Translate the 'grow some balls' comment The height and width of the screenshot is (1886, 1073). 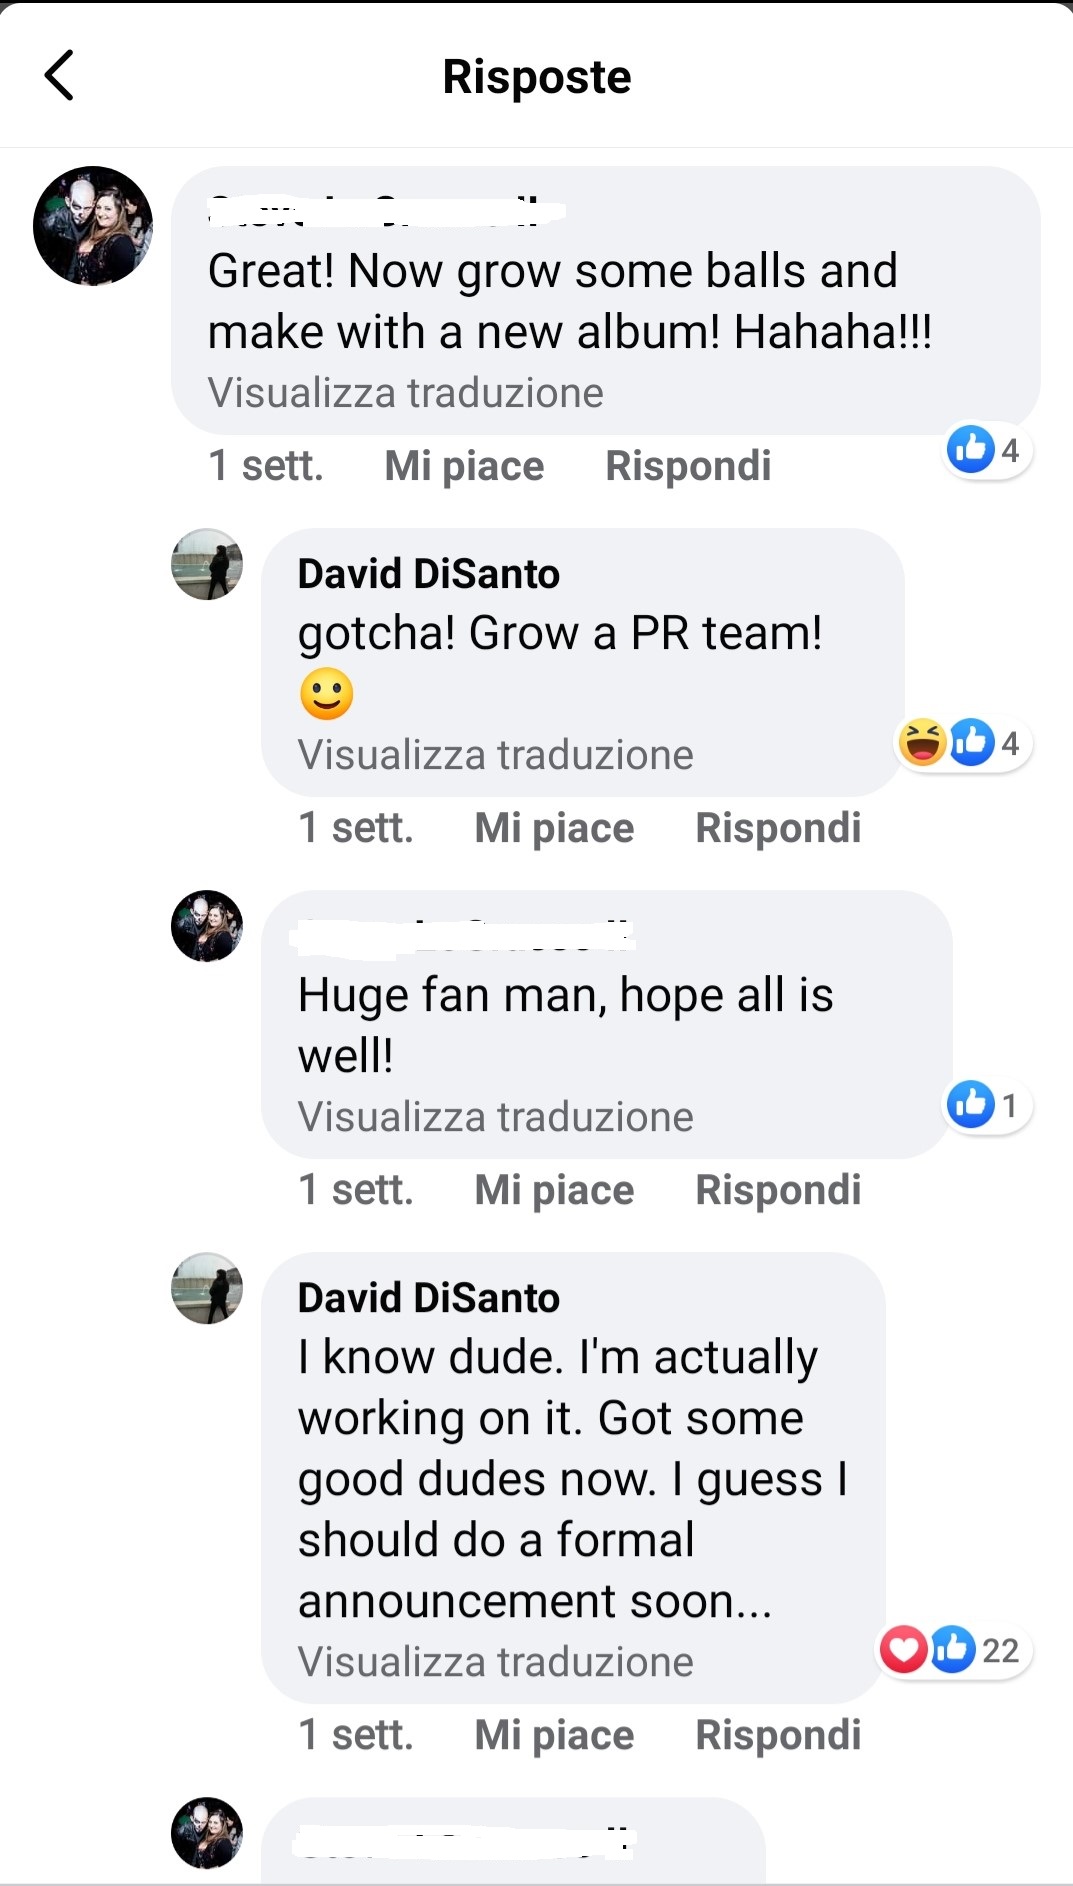(405, 393)
